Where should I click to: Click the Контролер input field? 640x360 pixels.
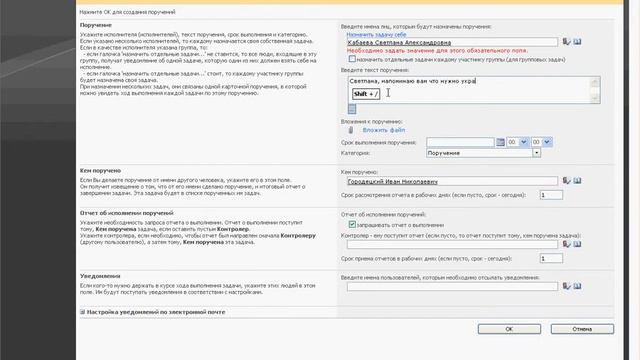452,244
